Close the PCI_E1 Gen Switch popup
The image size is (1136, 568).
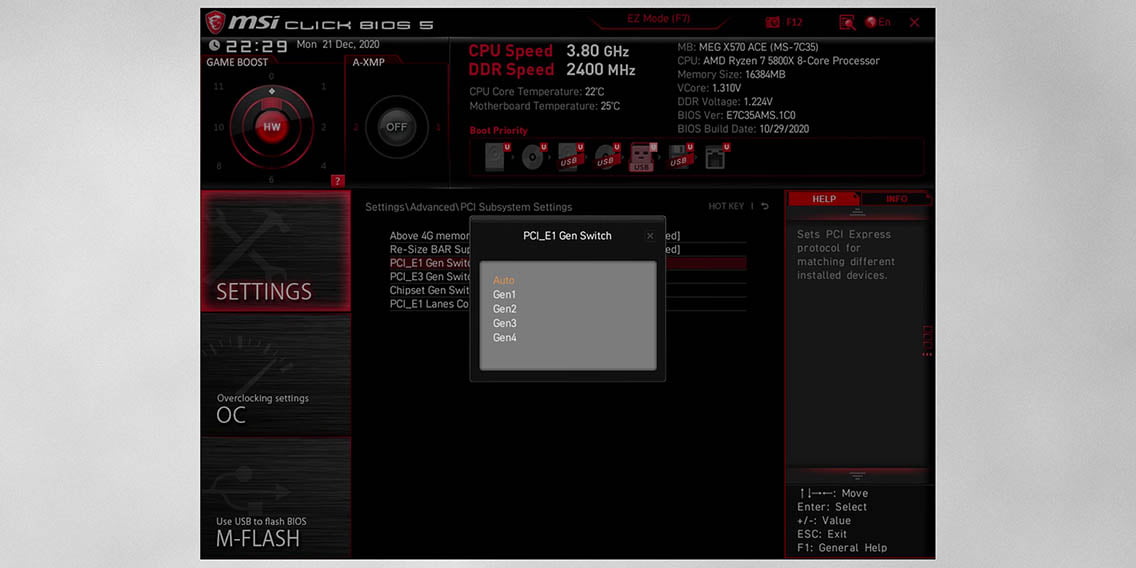tap(650, 236)
